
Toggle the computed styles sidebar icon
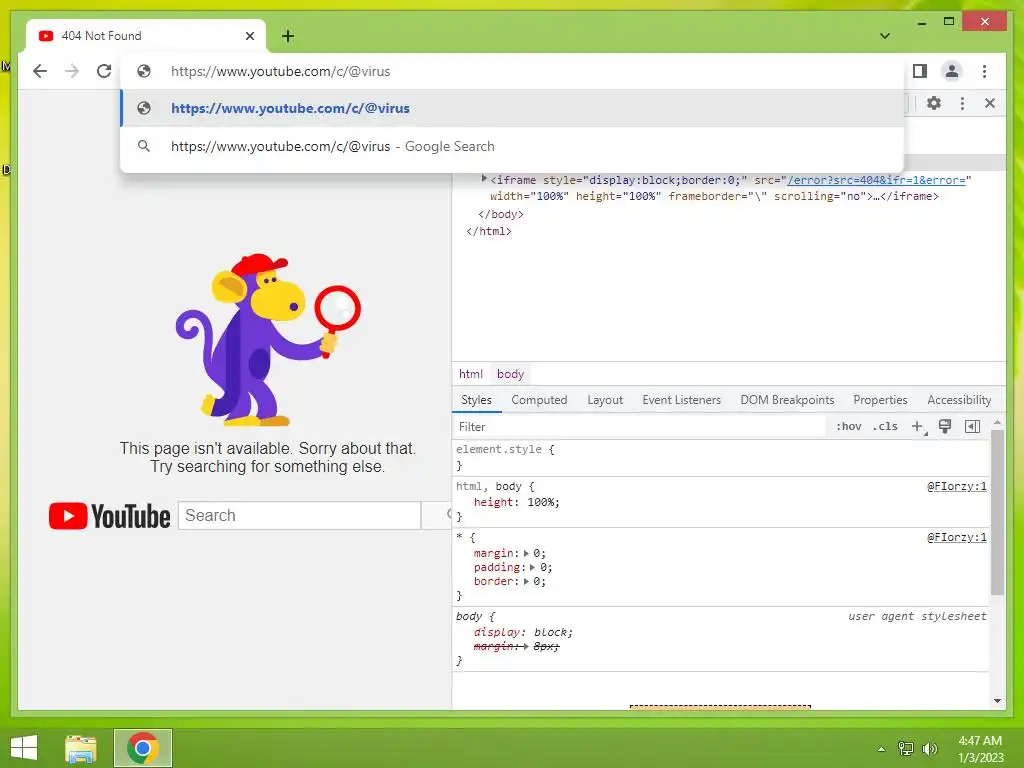coord(972,426)
